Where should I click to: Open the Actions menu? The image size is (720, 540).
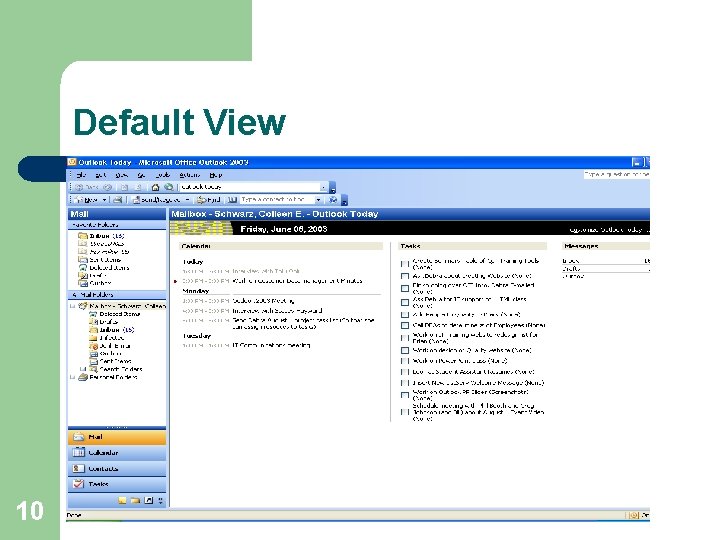coord(189,175)
